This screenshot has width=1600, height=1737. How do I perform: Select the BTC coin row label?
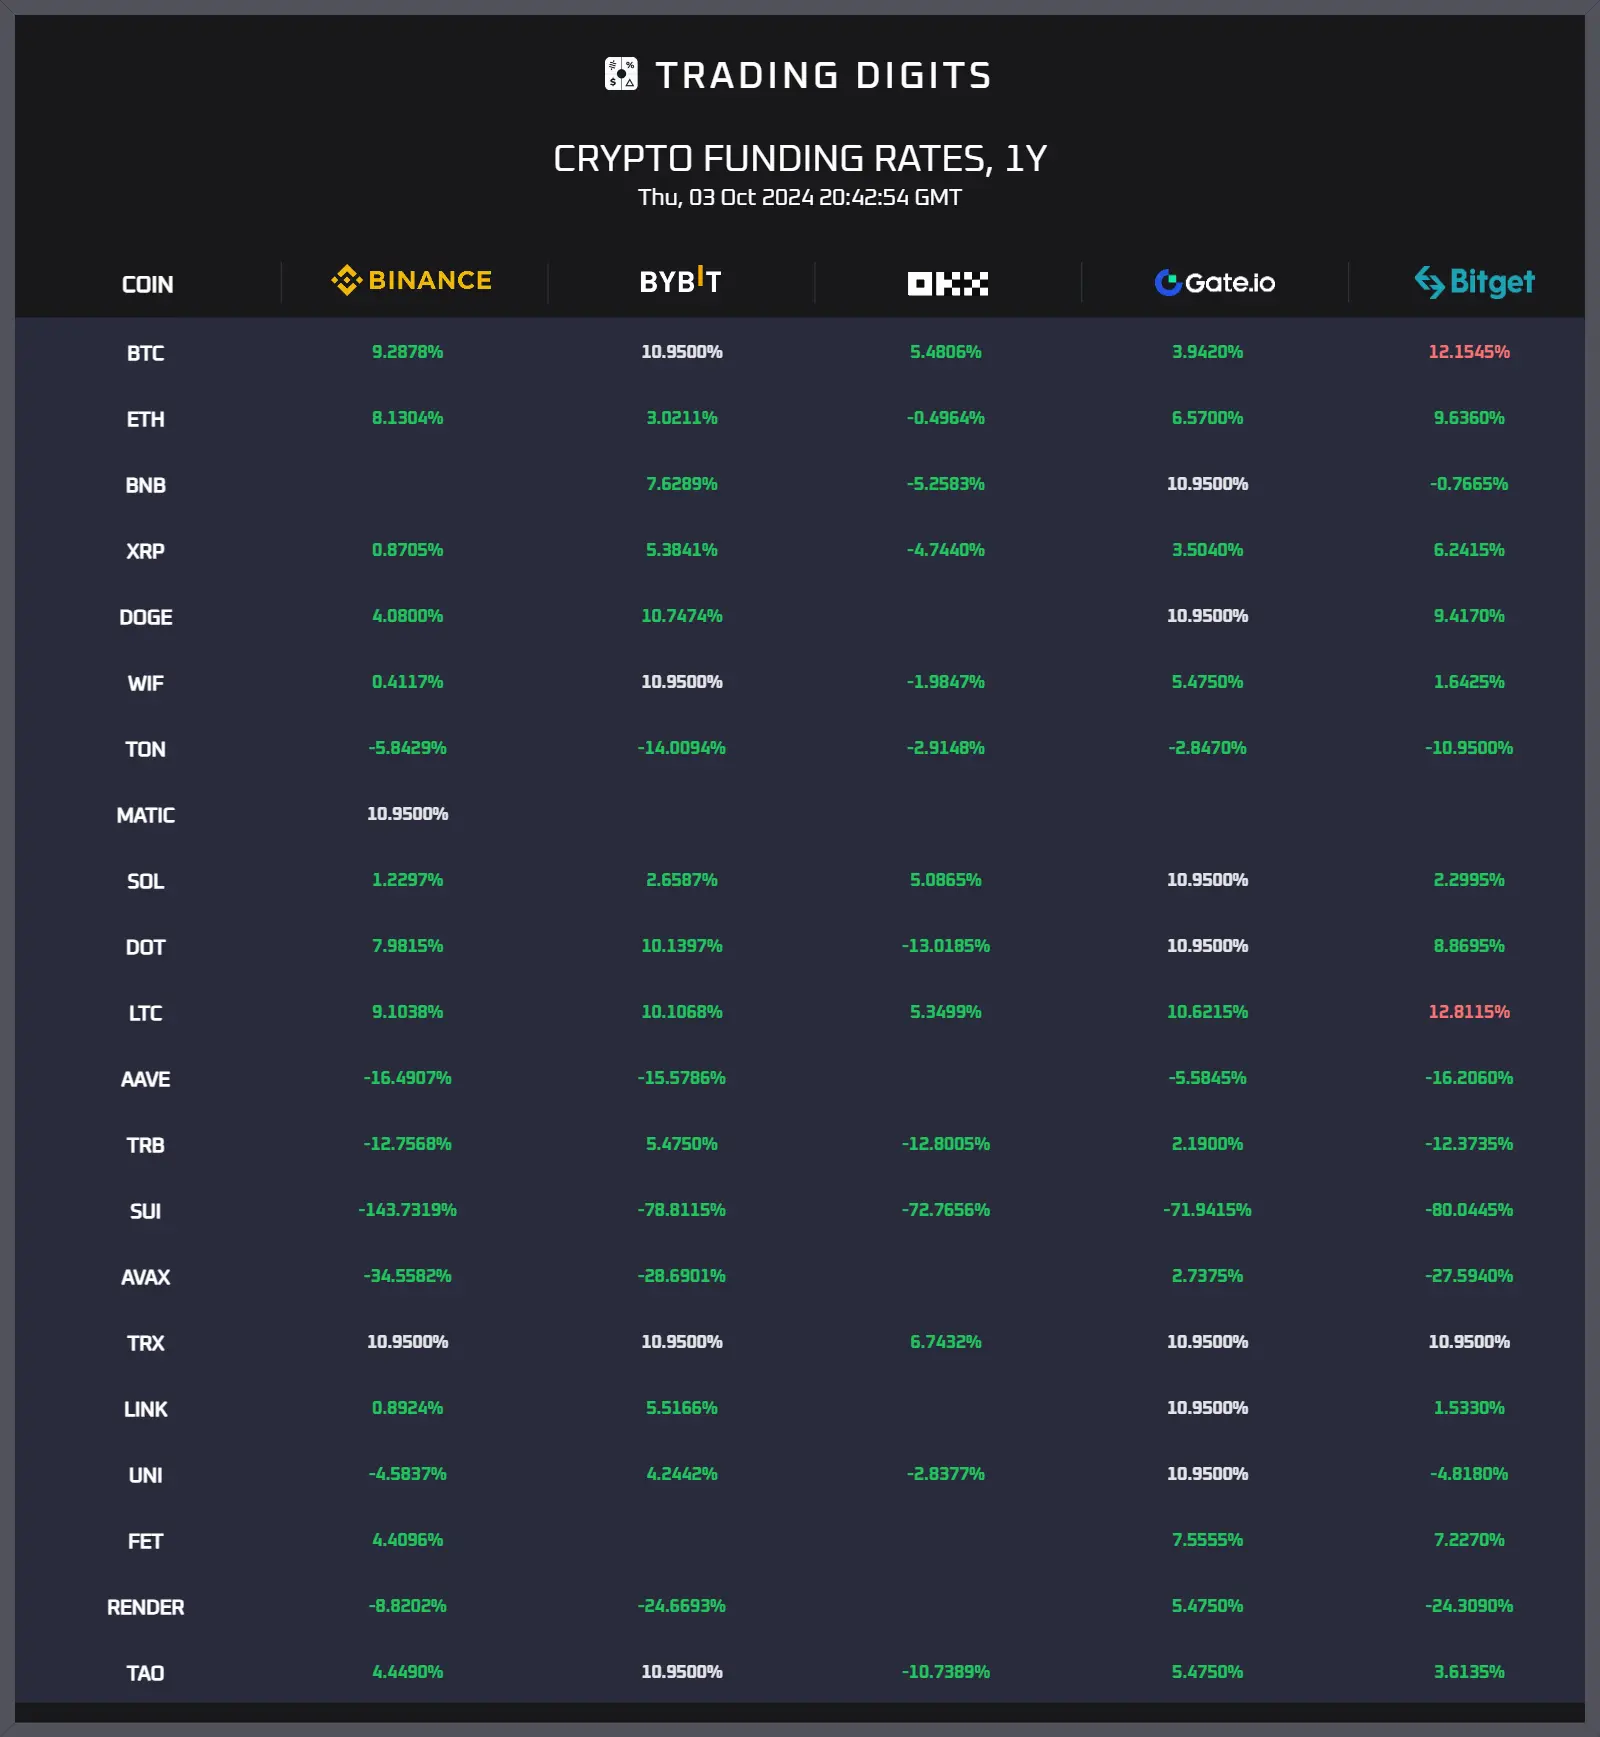(145, 353)
